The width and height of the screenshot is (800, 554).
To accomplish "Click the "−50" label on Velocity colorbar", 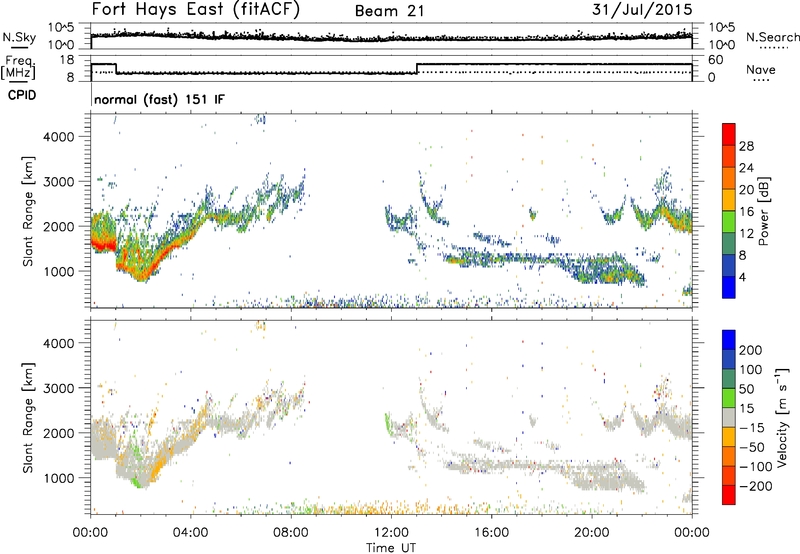I will 751,447.
